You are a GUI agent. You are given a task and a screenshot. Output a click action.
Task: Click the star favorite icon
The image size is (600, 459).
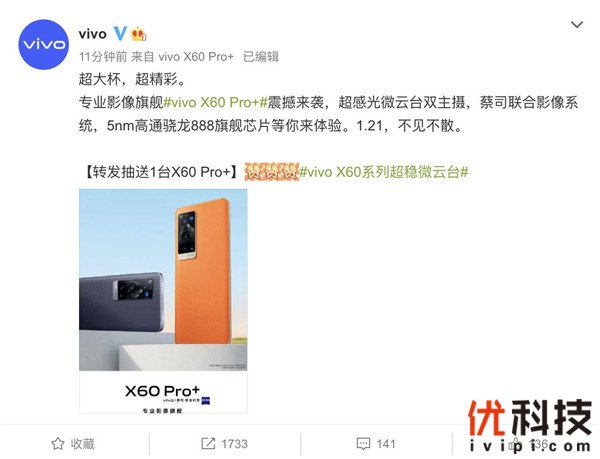pyautogui.click(x=58, y=444)
